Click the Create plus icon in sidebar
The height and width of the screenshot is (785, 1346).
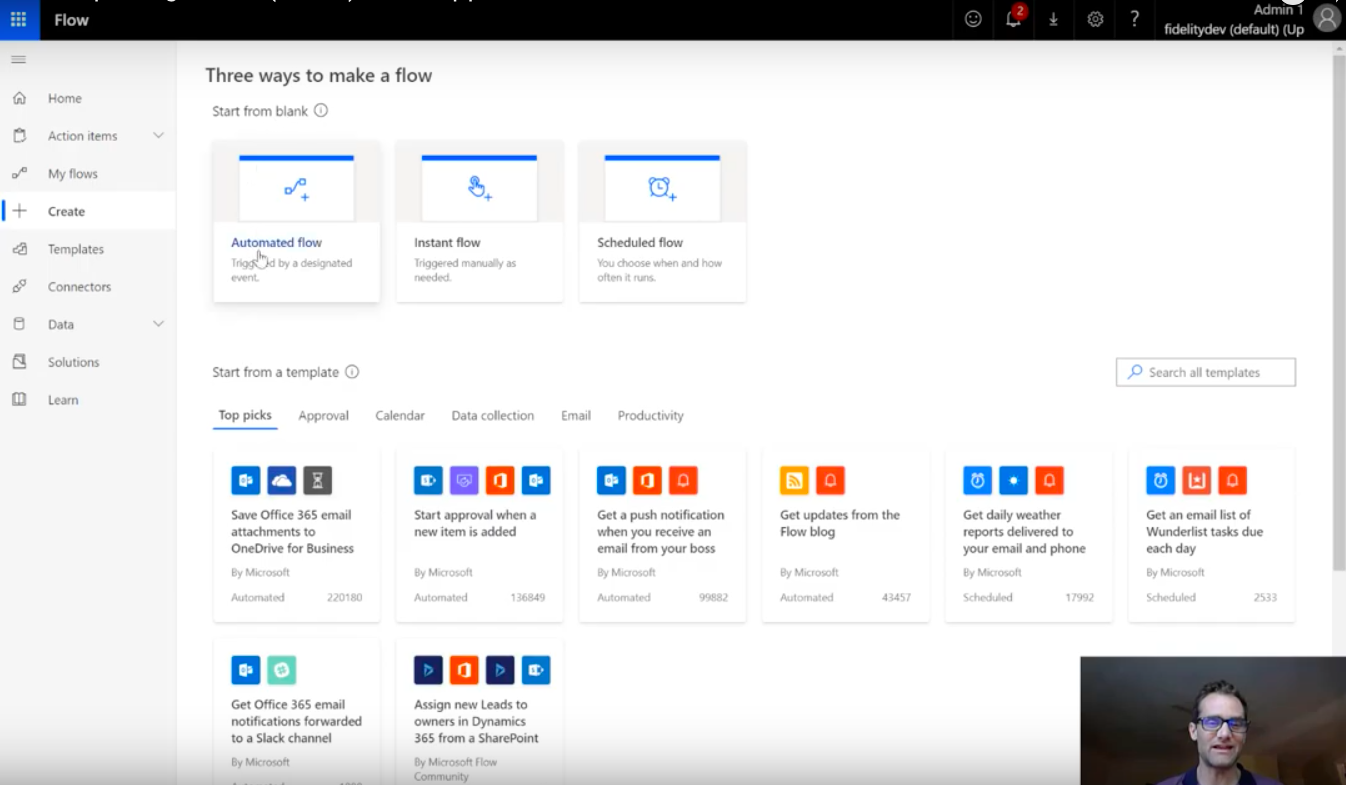point(19,211)
